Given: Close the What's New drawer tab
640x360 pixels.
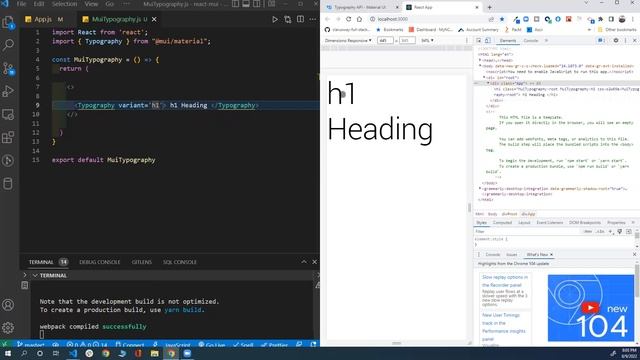Looking at the screenshot, I should pyautogui.click(x=551, y=254).
